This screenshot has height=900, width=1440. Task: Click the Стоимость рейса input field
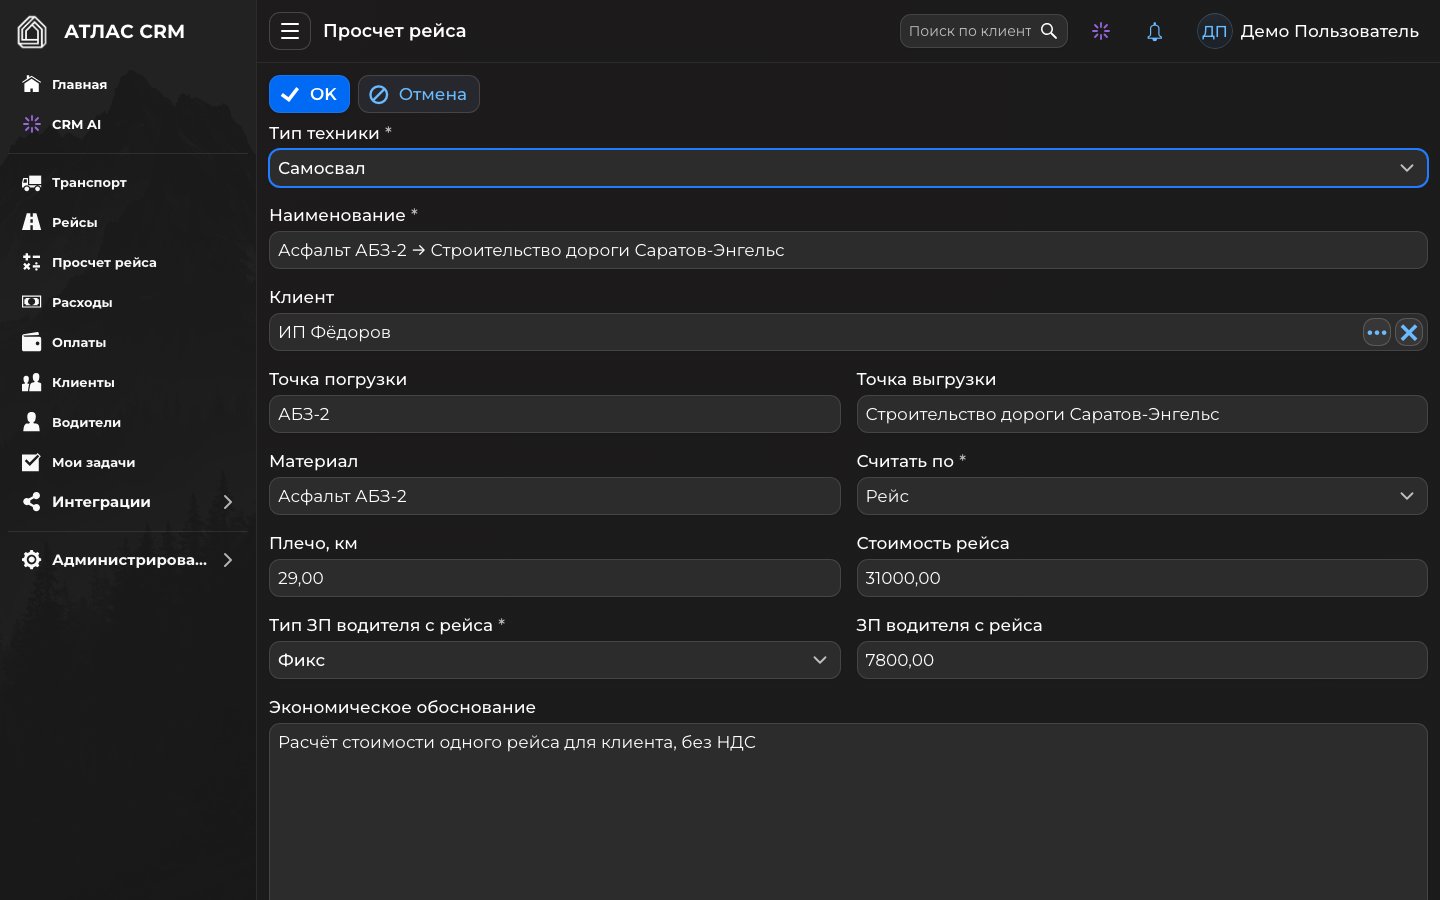point(1141,578)
